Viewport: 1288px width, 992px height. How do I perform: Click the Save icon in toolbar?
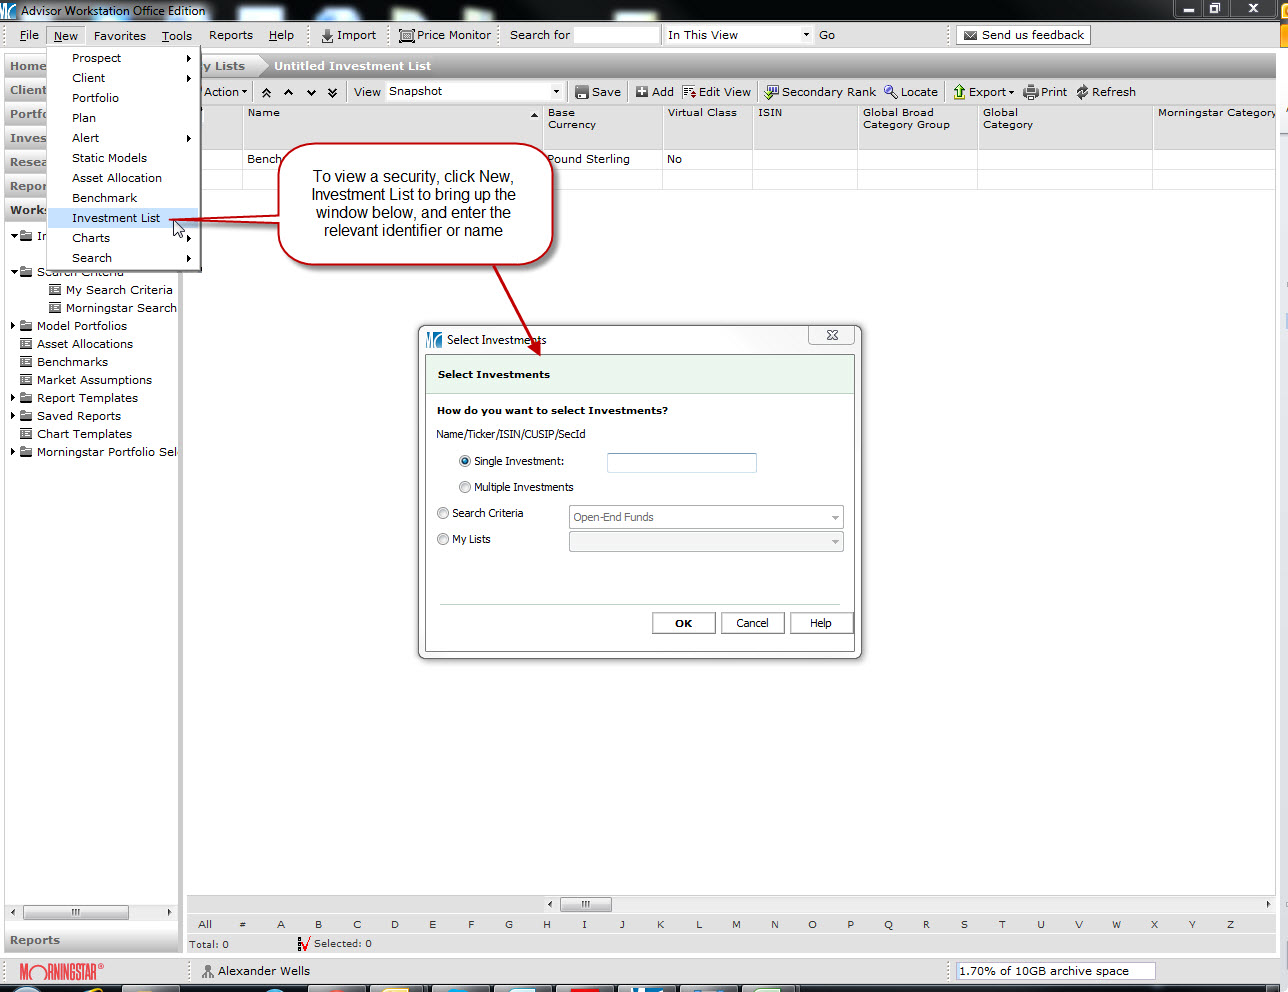coord(582,92)
